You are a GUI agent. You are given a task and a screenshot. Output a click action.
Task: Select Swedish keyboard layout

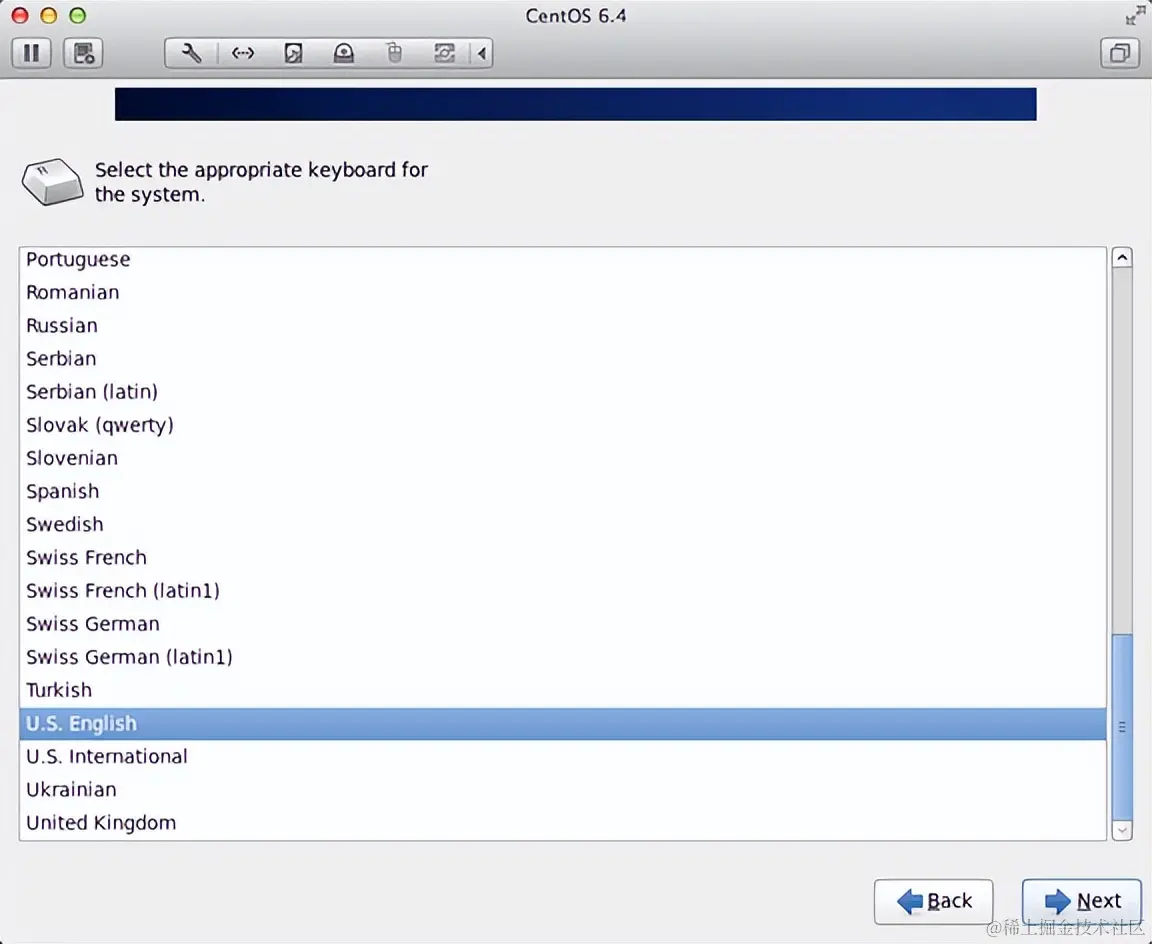[x=563, y=524]
